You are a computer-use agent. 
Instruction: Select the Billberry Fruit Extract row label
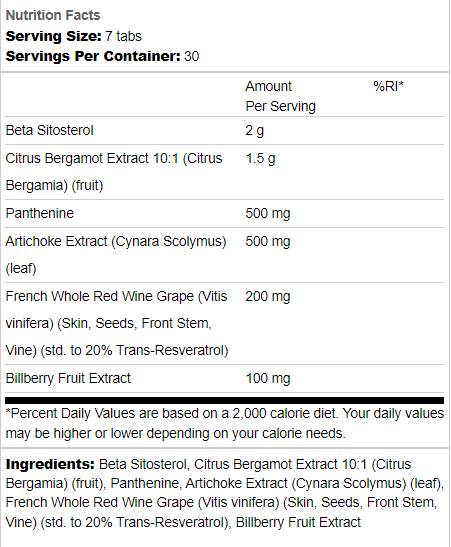click(68, 378)
